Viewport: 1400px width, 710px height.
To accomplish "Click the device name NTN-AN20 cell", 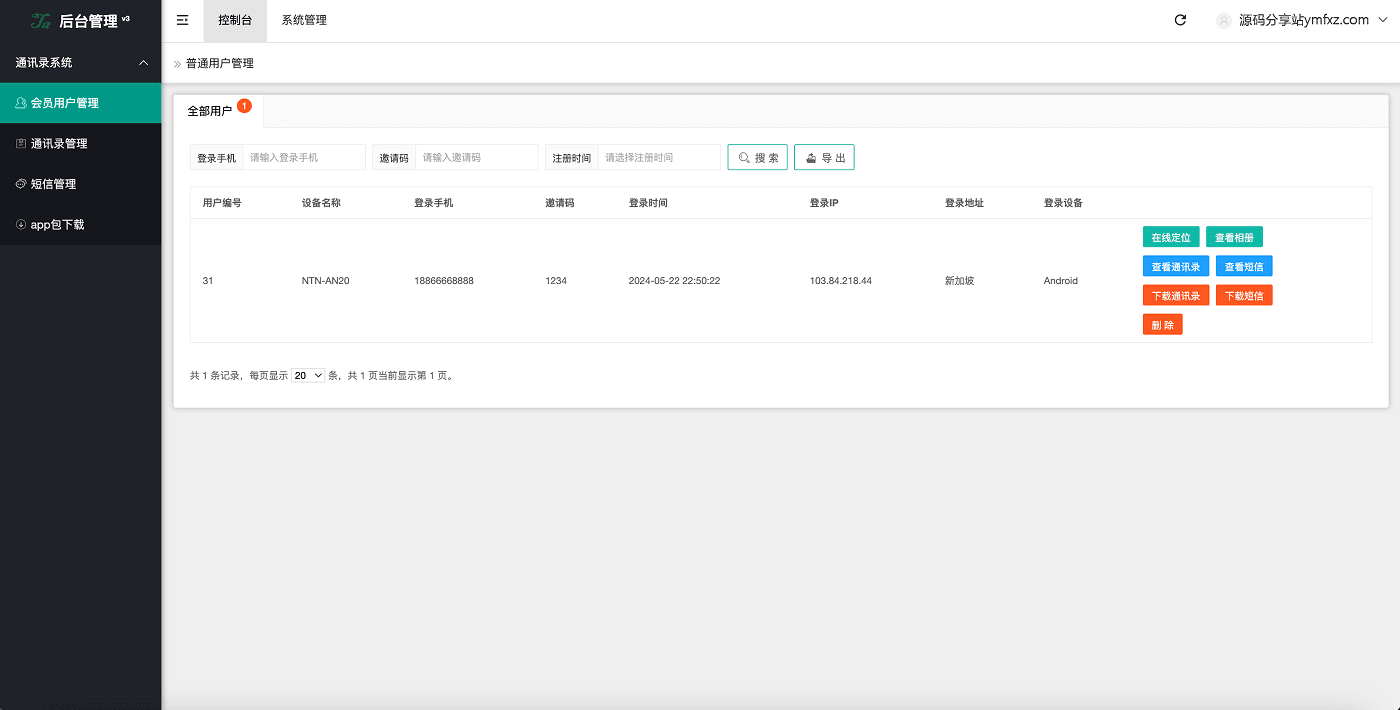I will coord(325,281).
